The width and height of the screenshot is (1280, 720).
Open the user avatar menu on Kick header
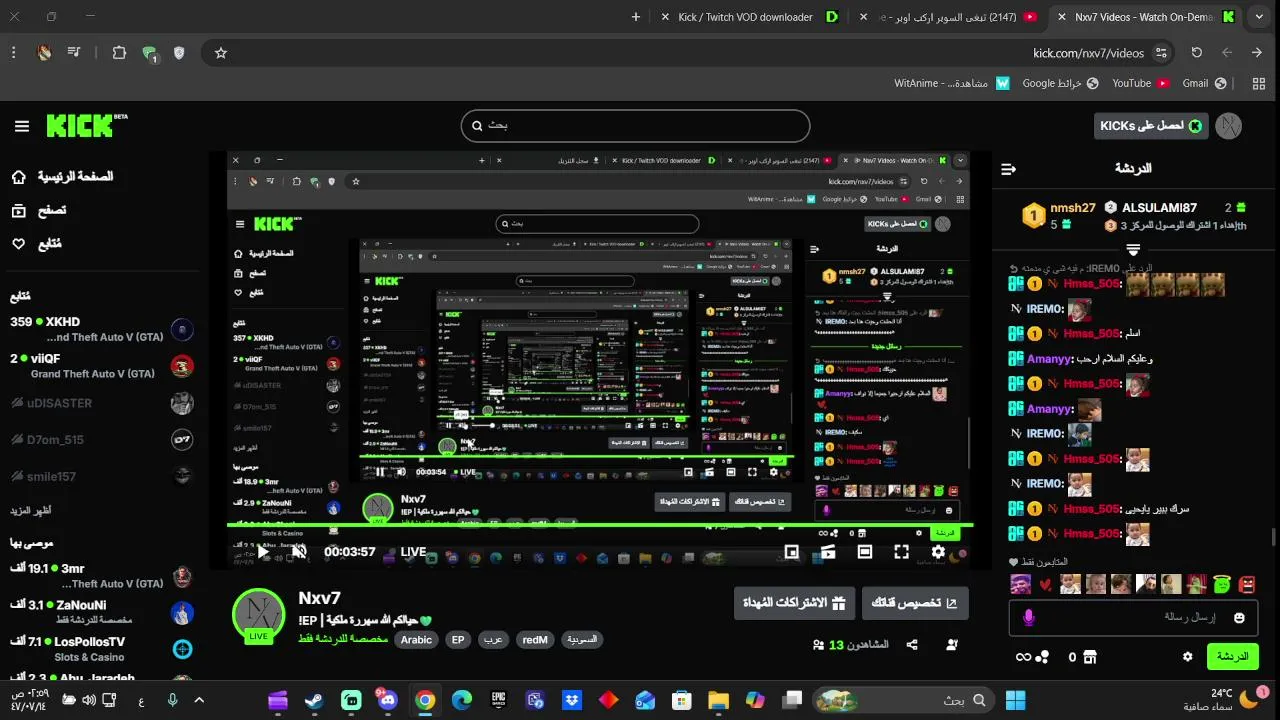1229,126
